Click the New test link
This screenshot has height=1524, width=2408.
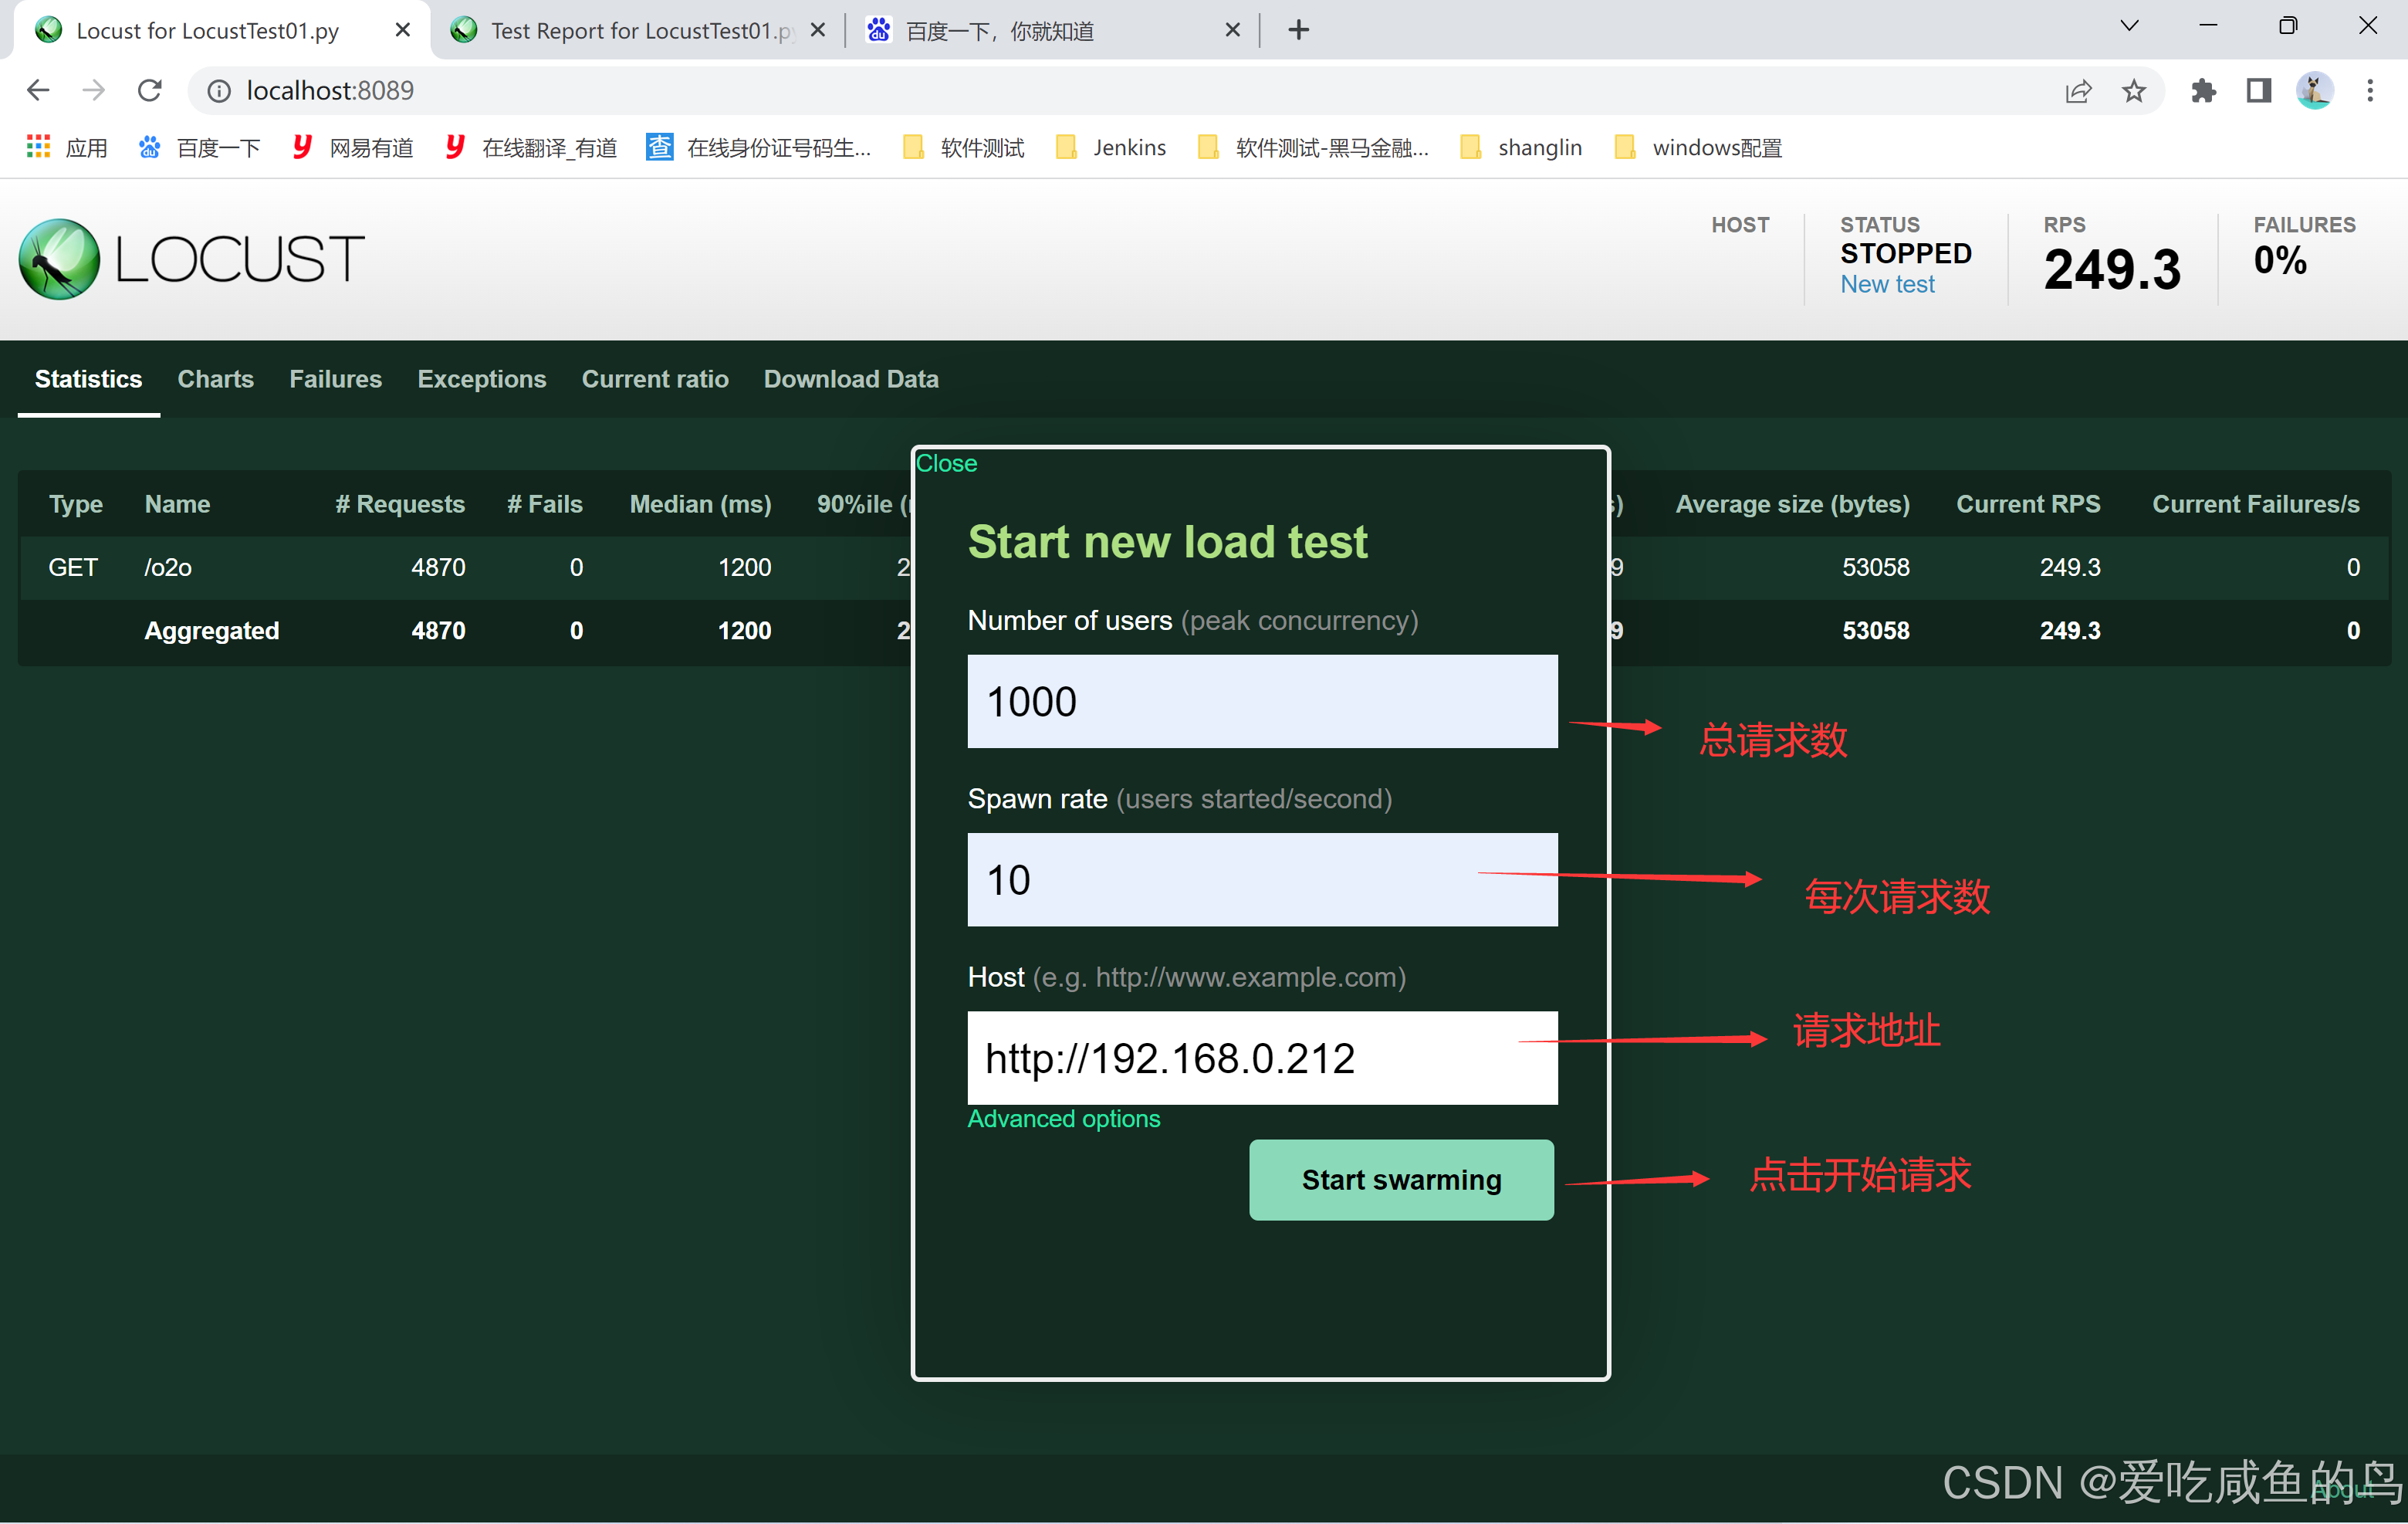[1886, 284]
